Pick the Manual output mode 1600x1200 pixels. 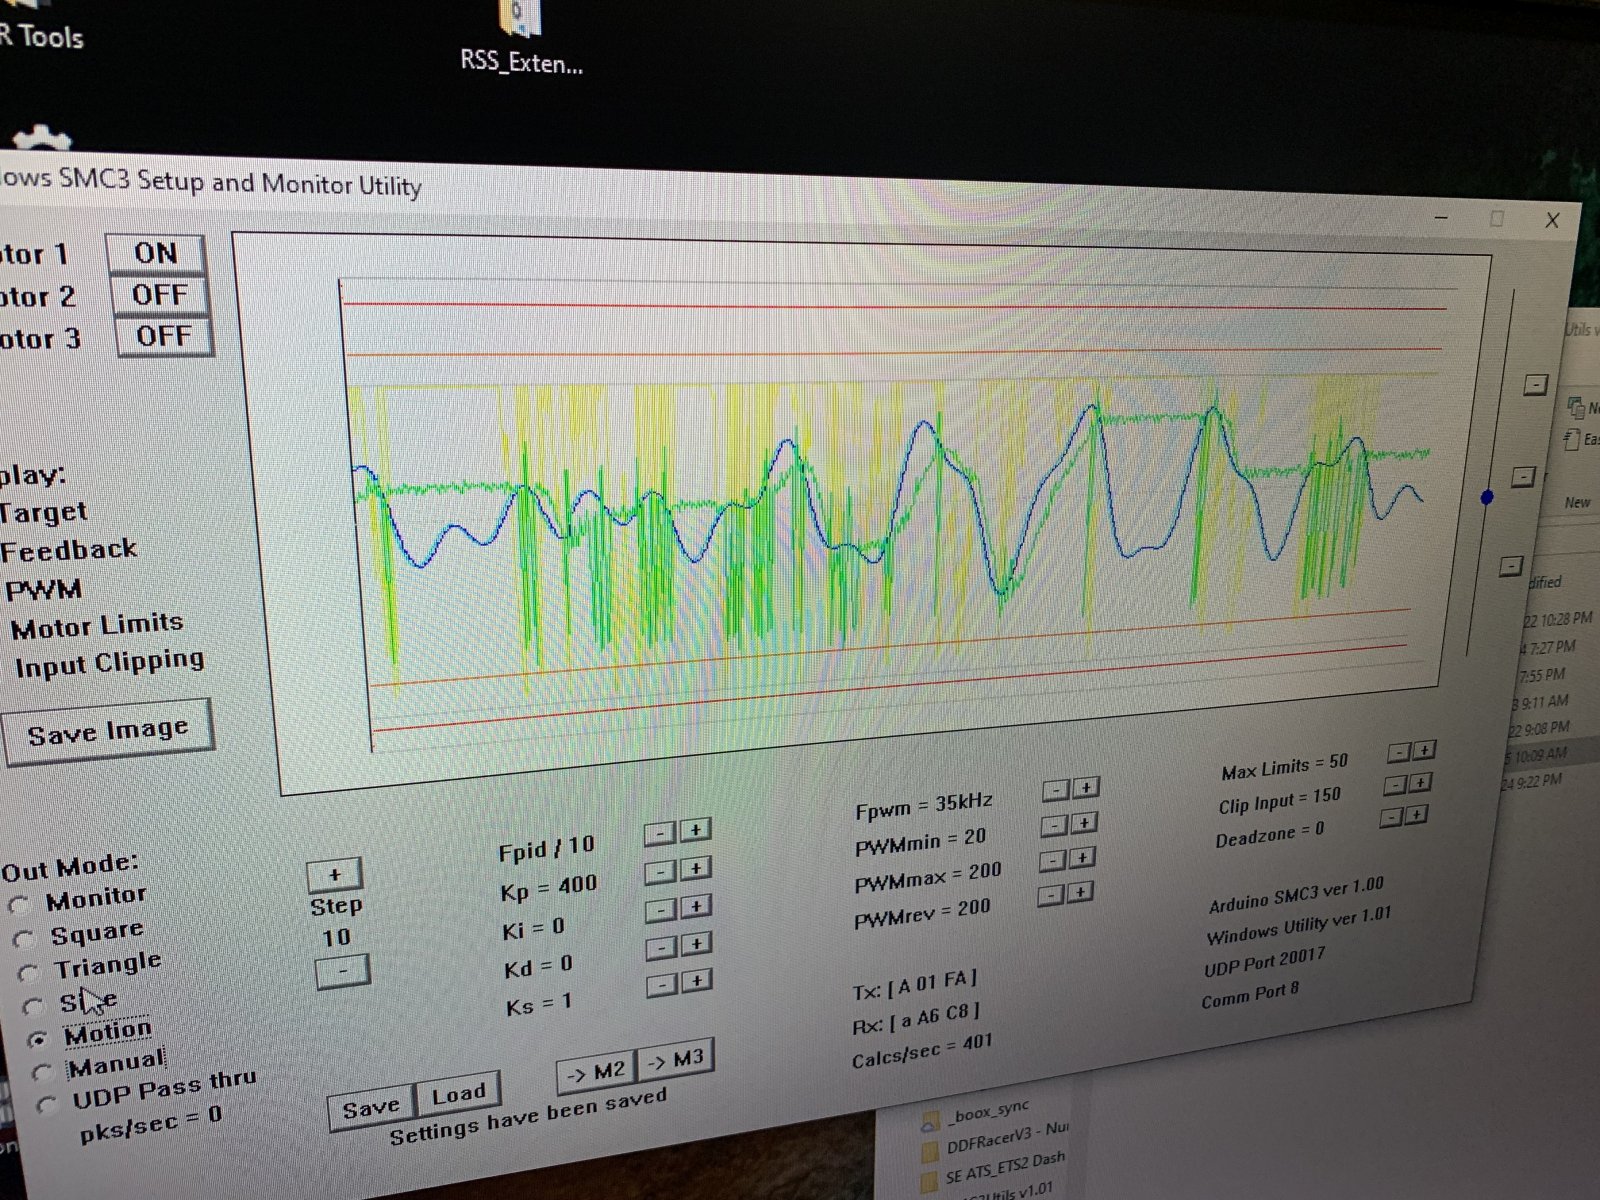click(x=42, y=1072)
